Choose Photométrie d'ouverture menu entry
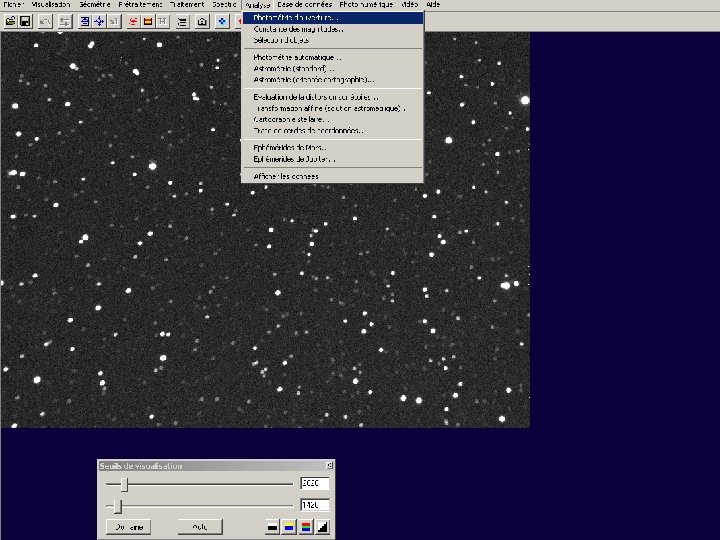This screenshot has width=720, height=540. (296, 18)
